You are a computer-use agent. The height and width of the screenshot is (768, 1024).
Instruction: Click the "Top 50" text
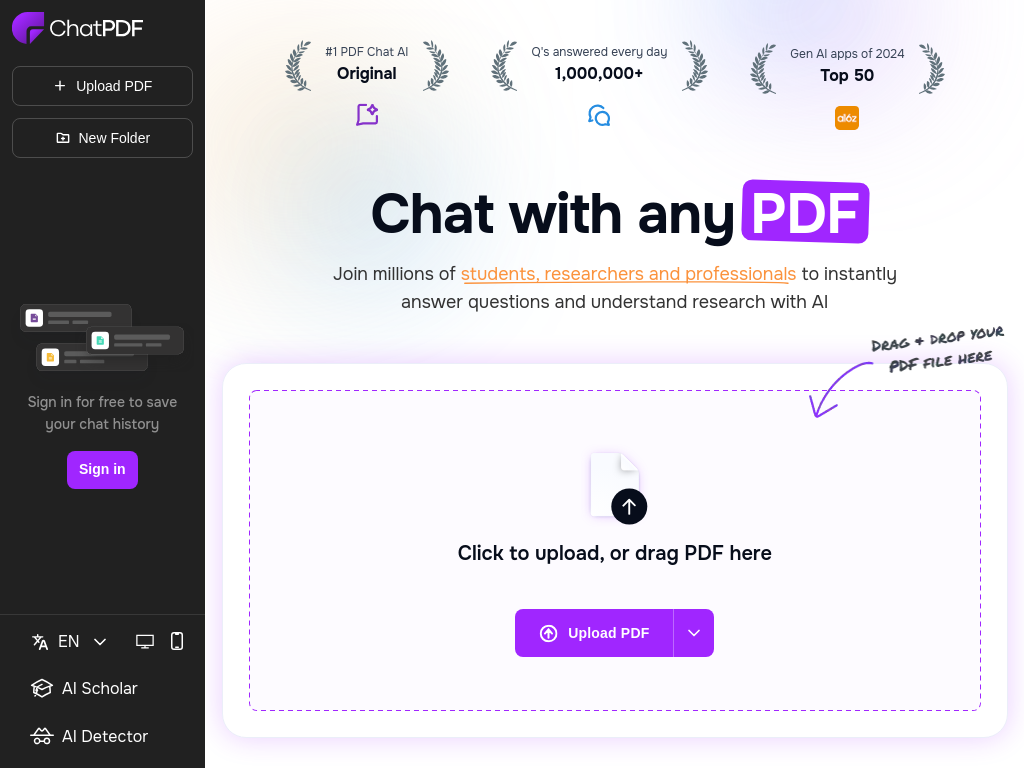coord(847,75)
